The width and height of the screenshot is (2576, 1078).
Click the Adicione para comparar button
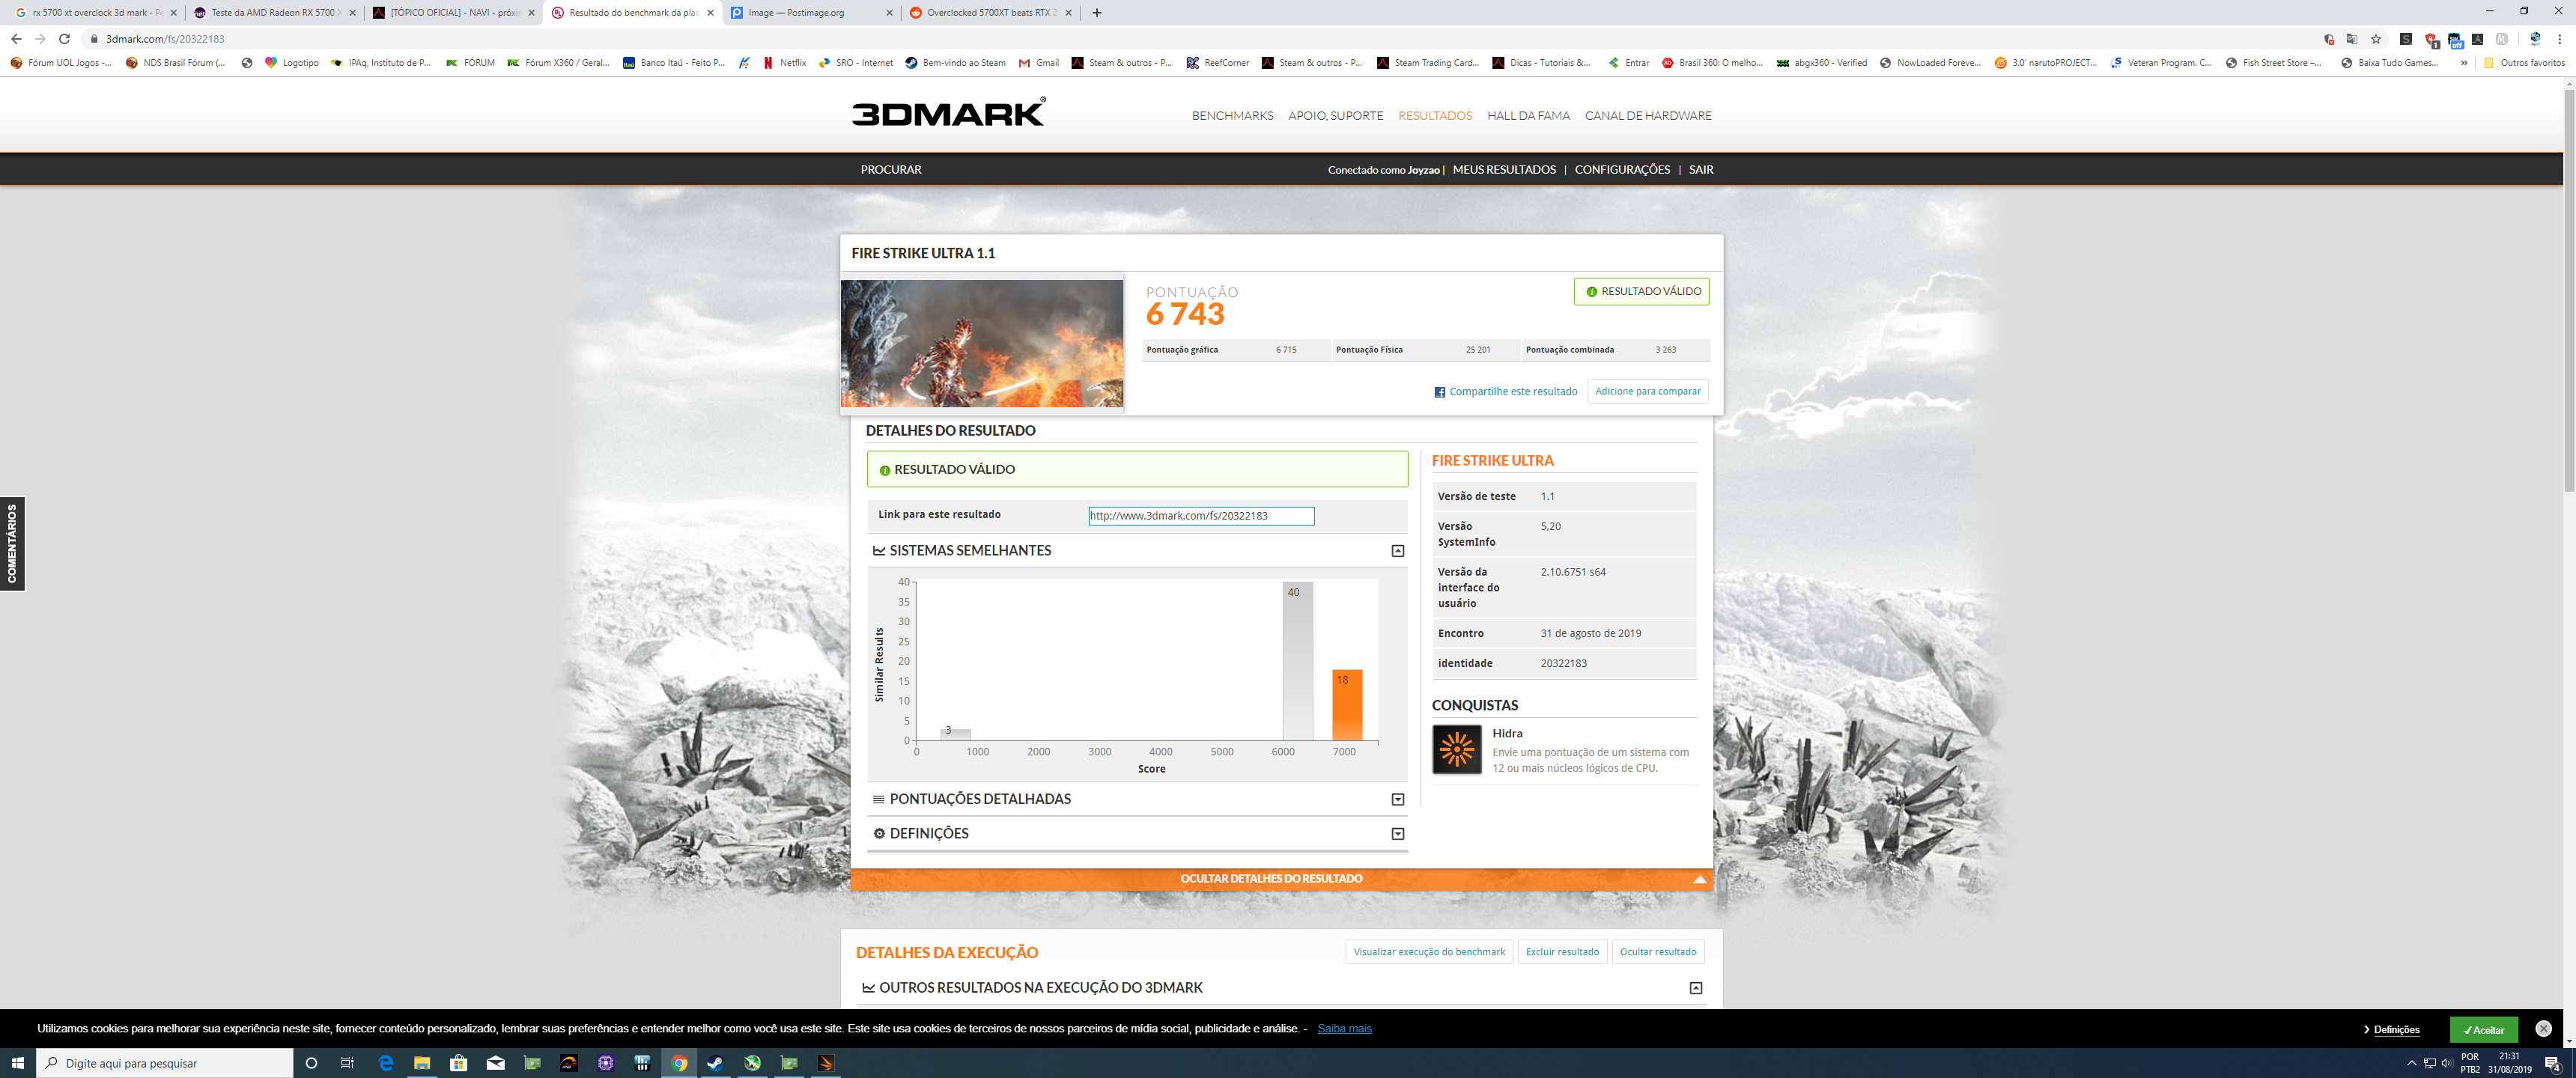click(x=1647, y=391)
